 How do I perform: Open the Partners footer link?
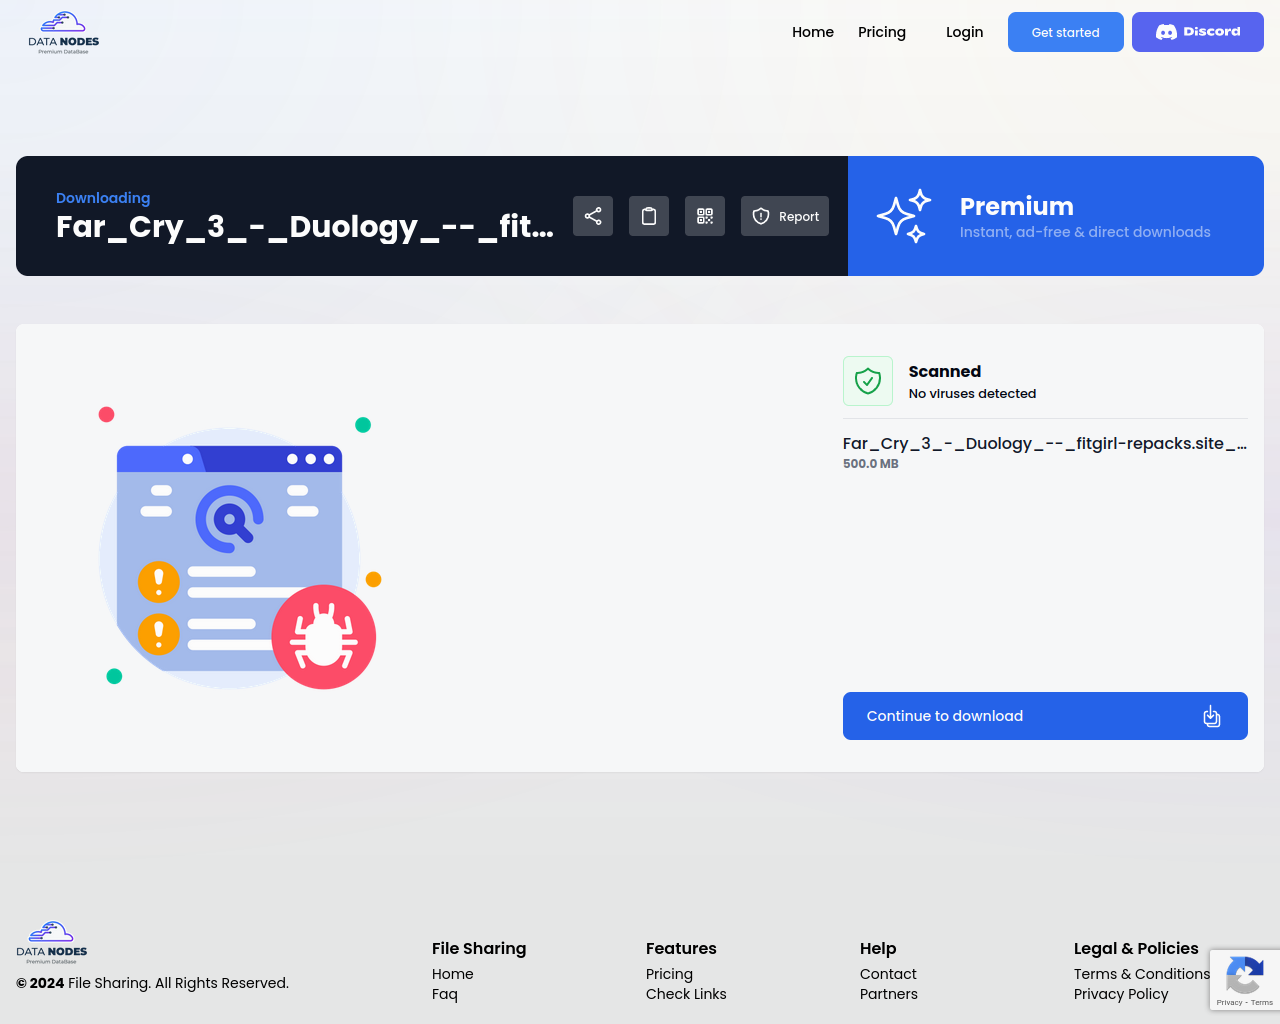coord(889,994)
